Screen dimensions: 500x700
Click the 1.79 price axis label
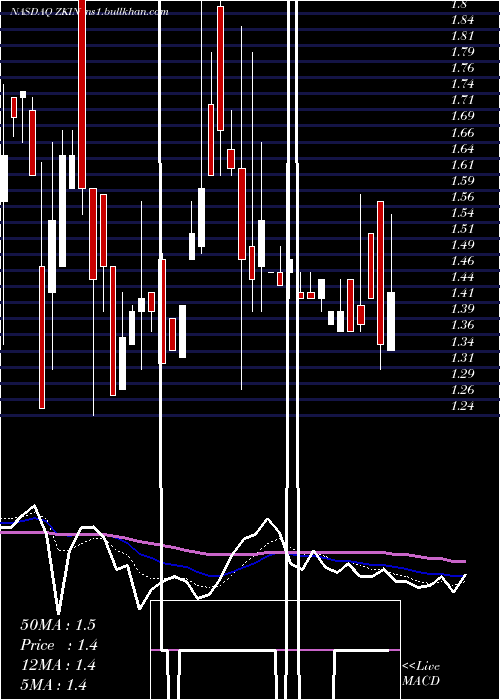pyautogui.click(x=462, y=52)
